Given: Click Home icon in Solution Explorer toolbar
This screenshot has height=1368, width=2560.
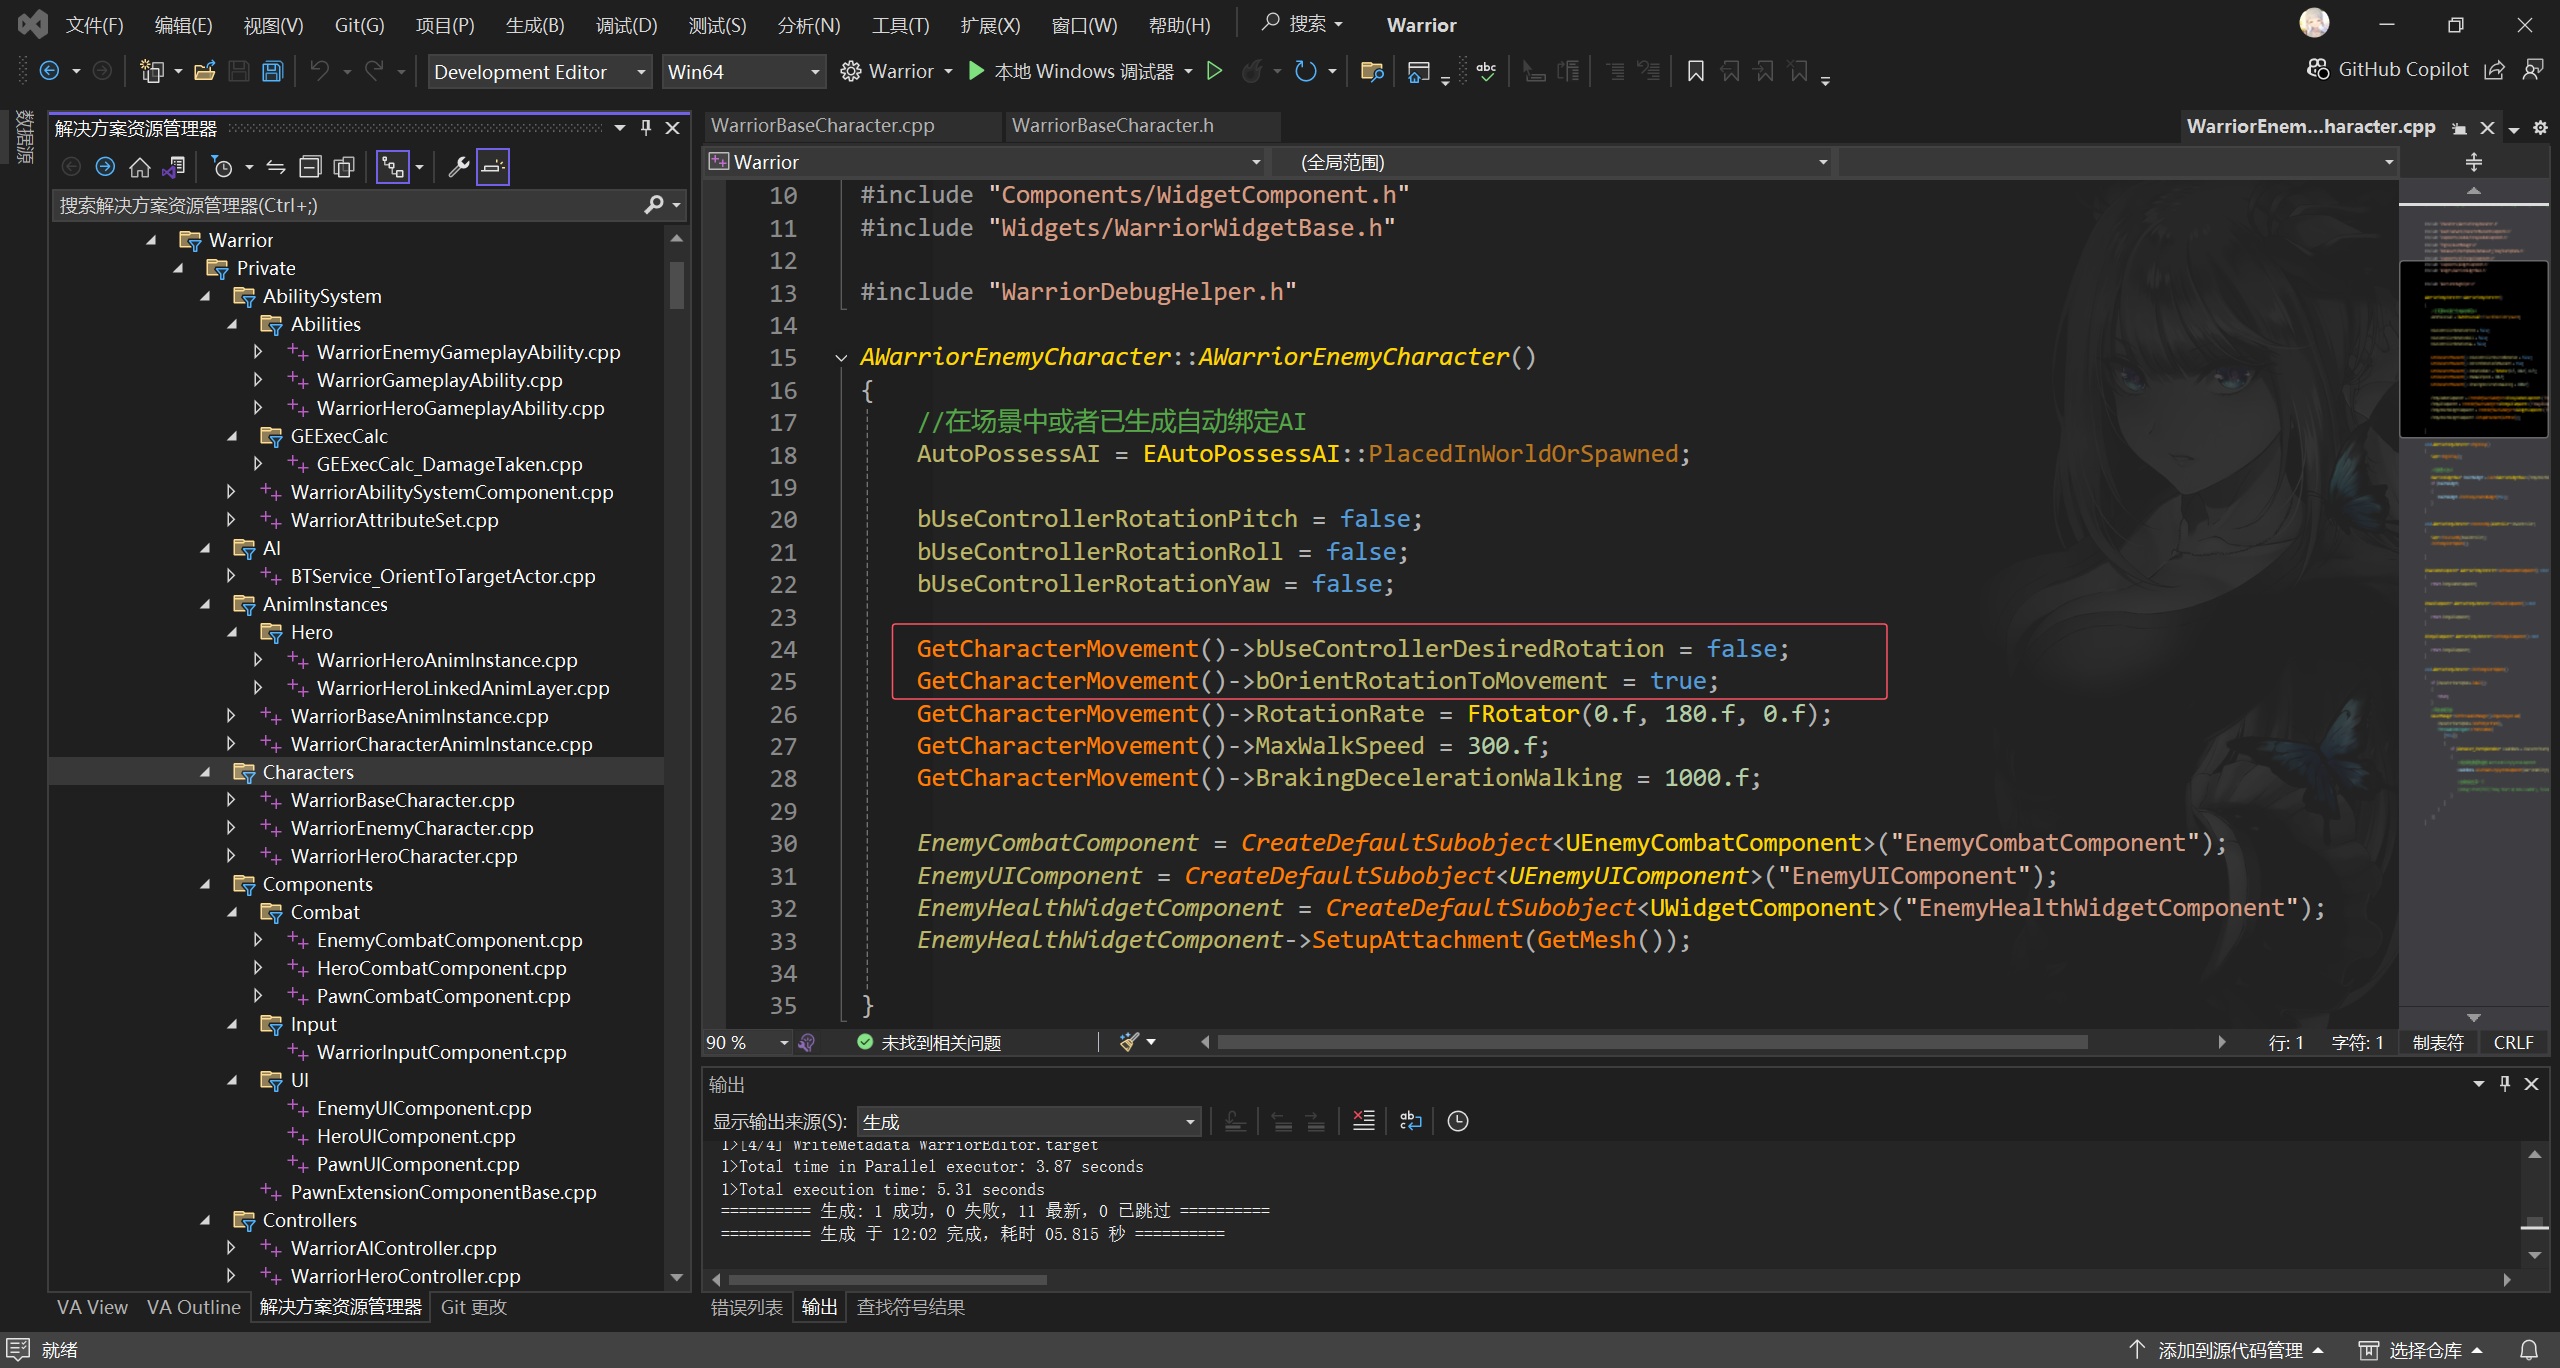Looking at the screenshot, I should point(140,167).
